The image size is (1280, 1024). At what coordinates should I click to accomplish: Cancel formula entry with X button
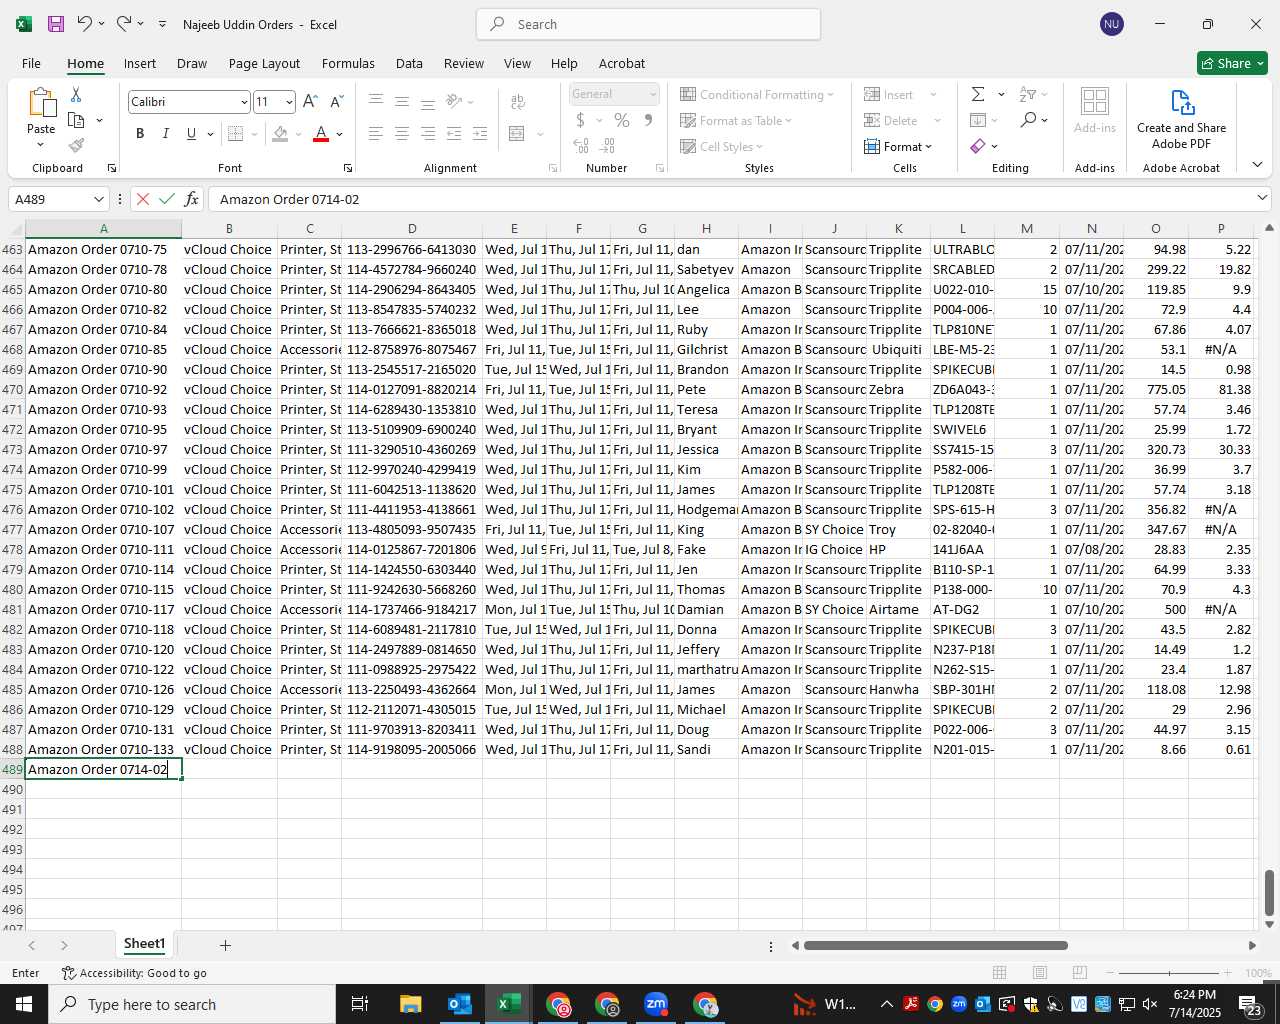click(x=143, y=199)
